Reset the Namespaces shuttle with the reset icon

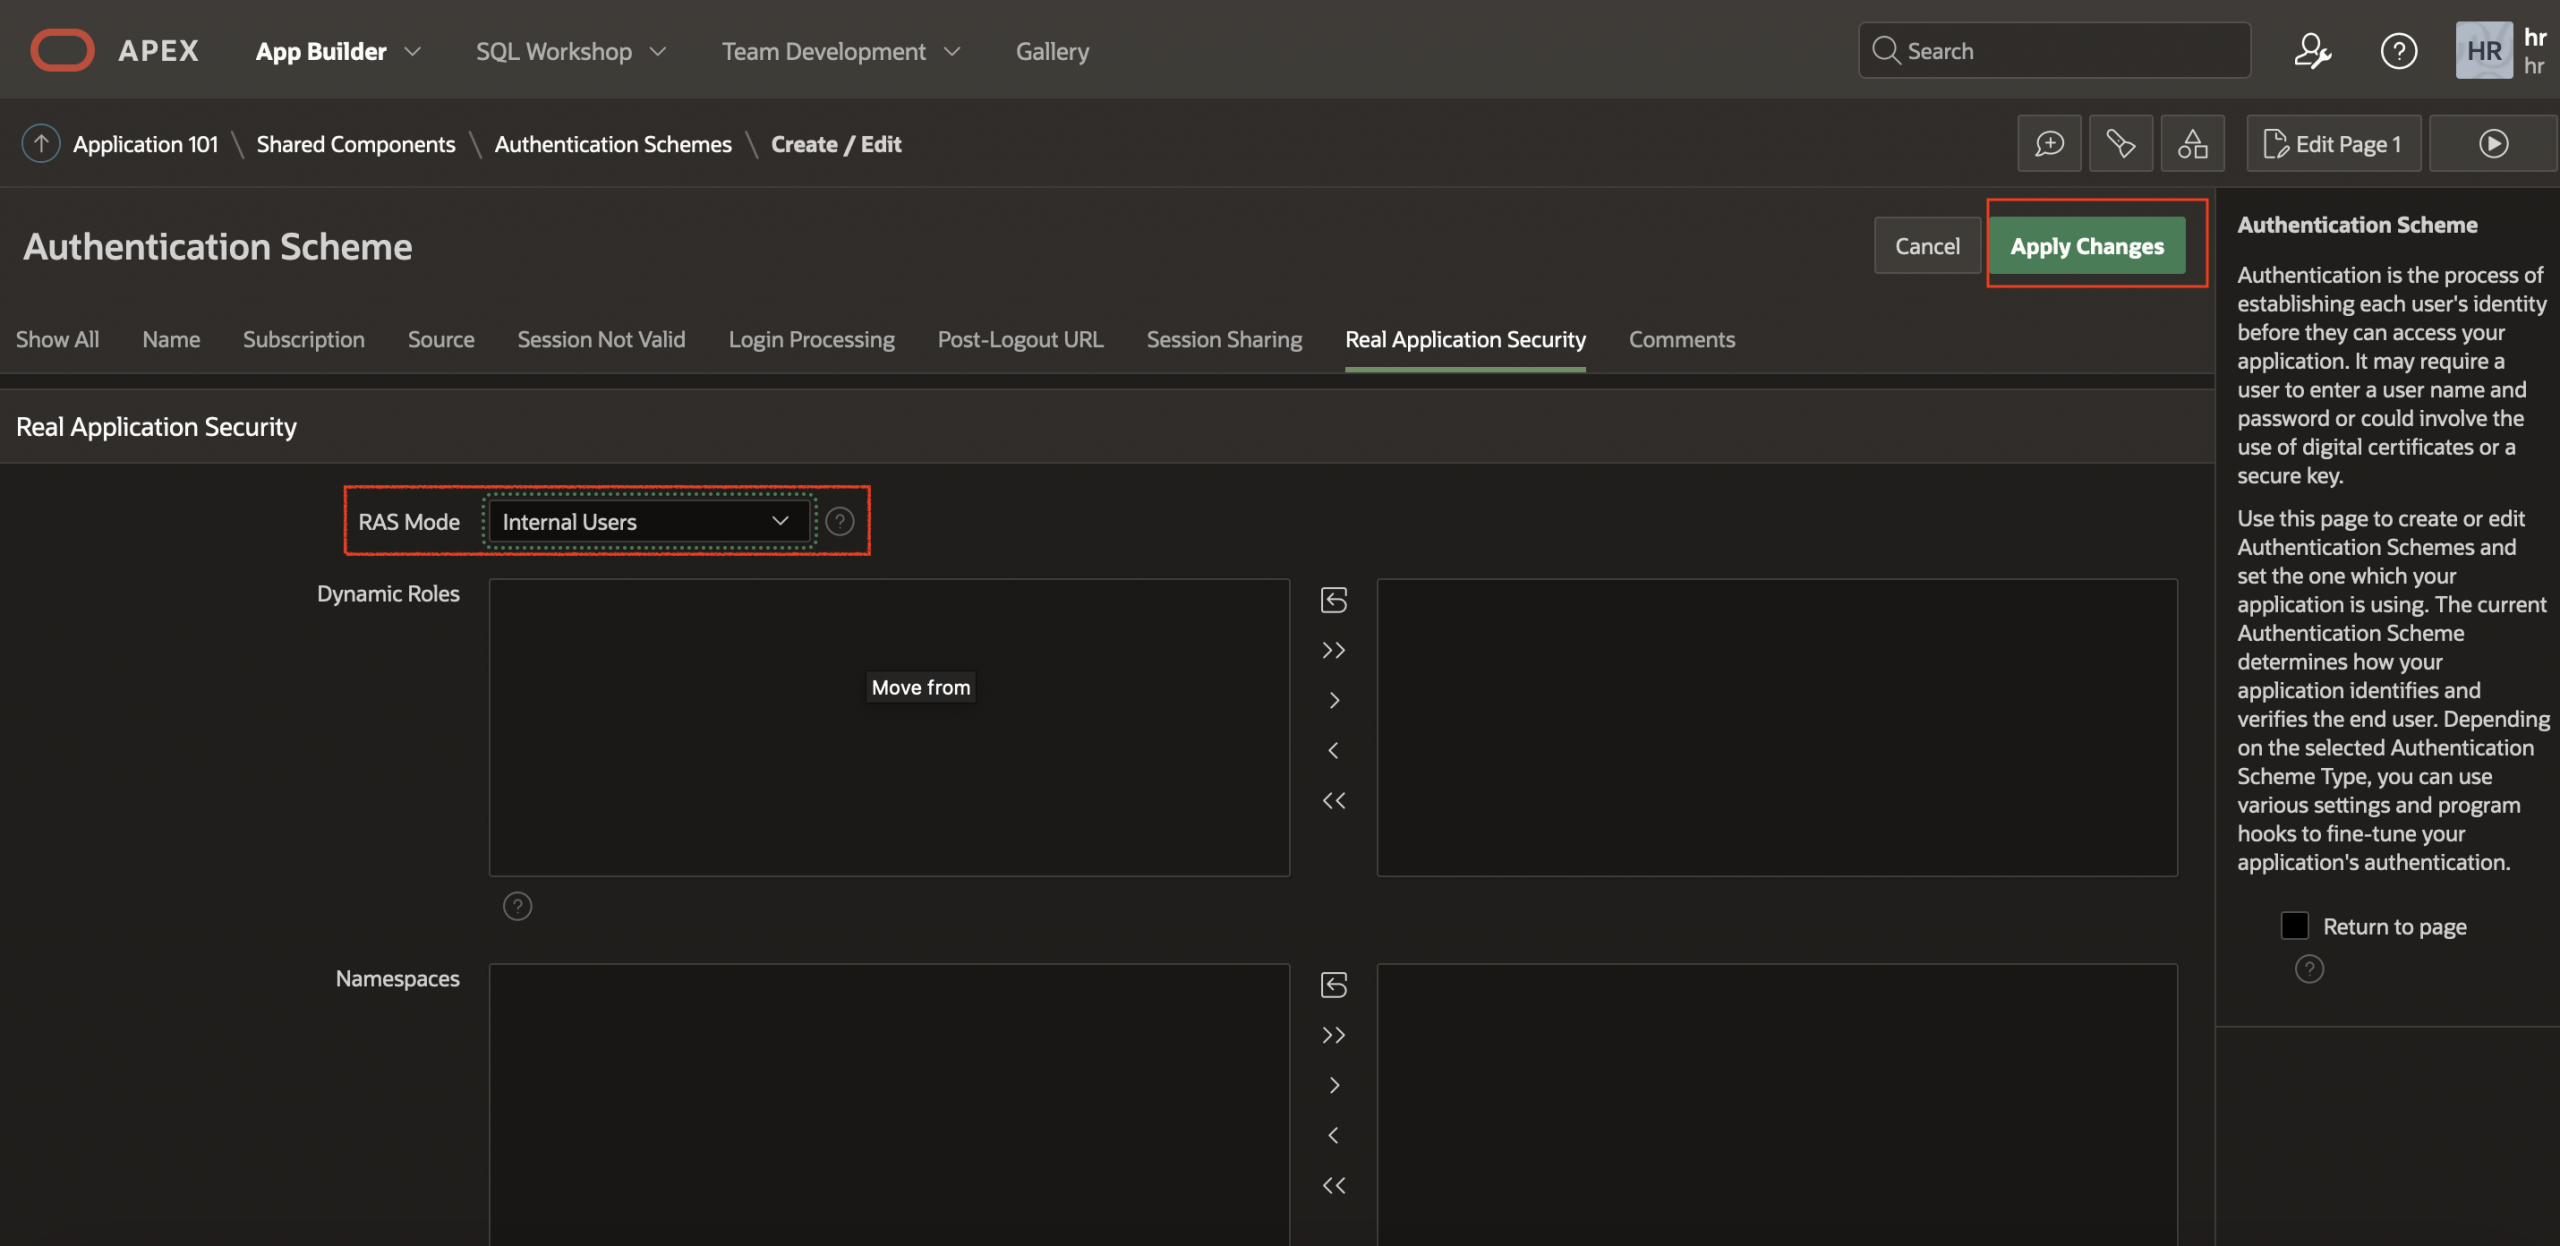1333,985
